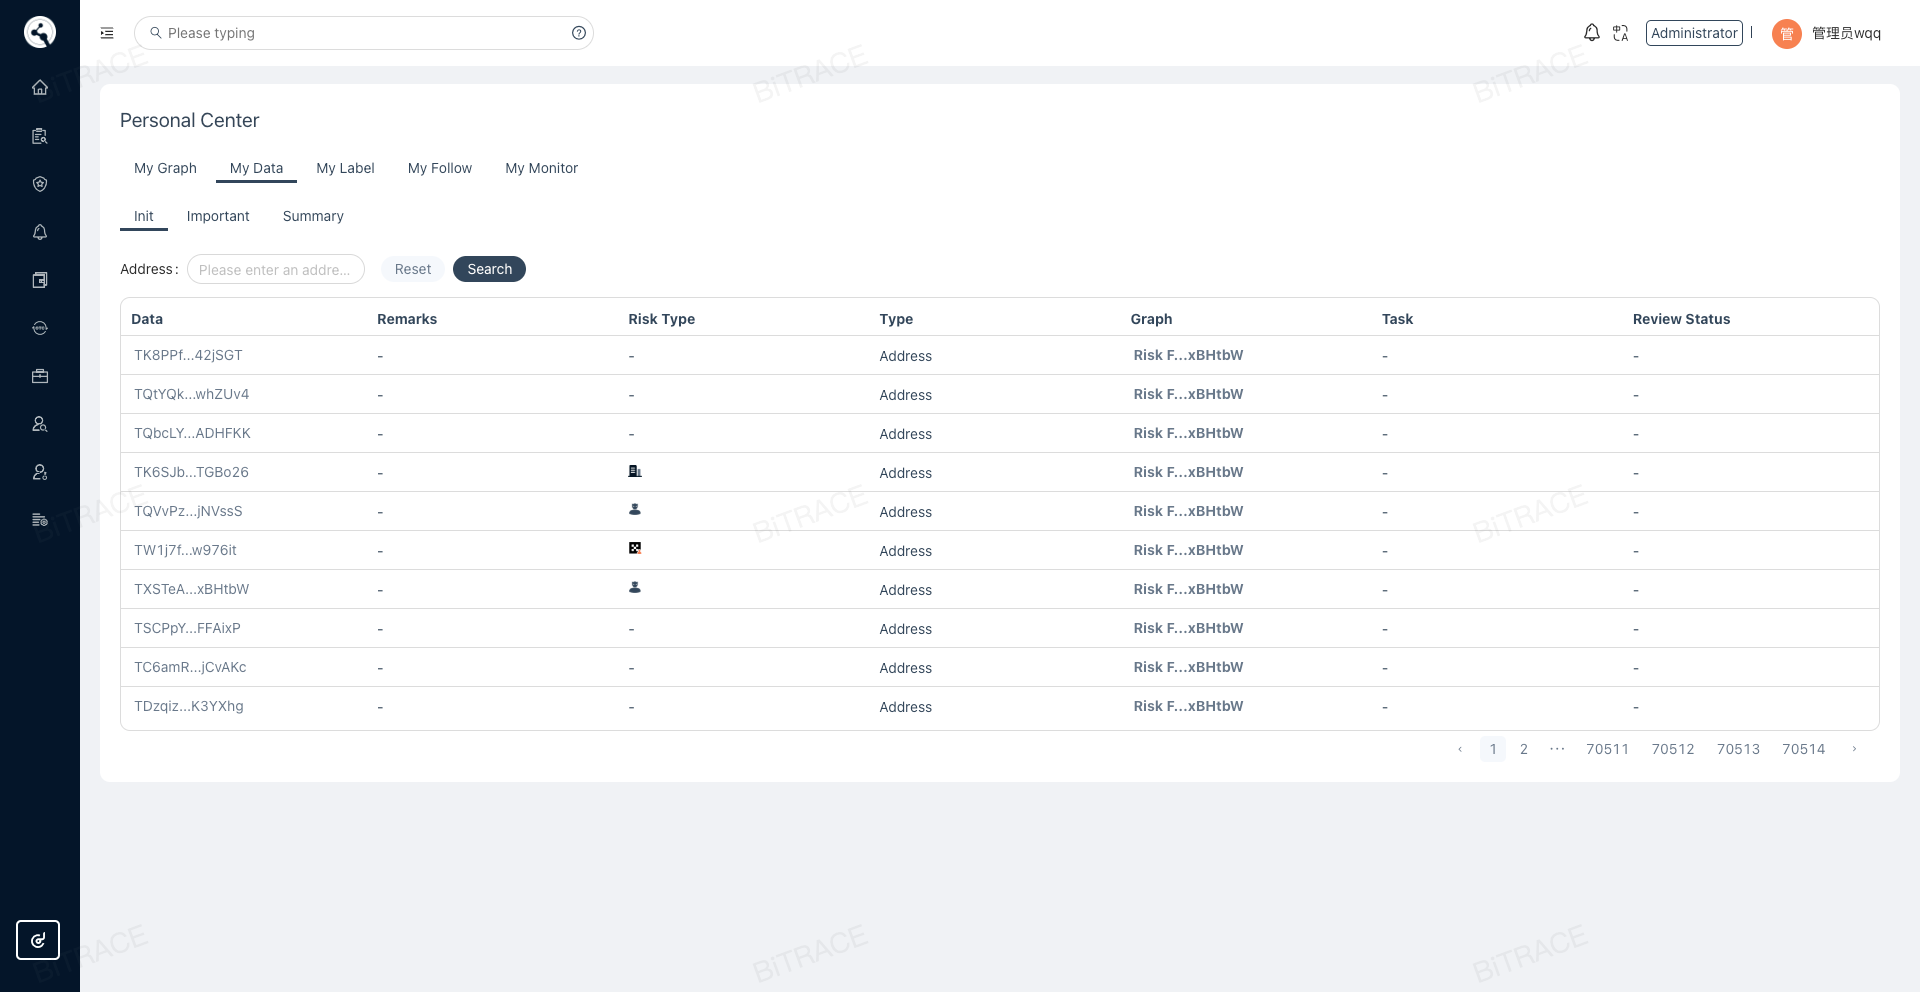
Task: Click address TW1j7f...w976it
Action: point(185,550)
